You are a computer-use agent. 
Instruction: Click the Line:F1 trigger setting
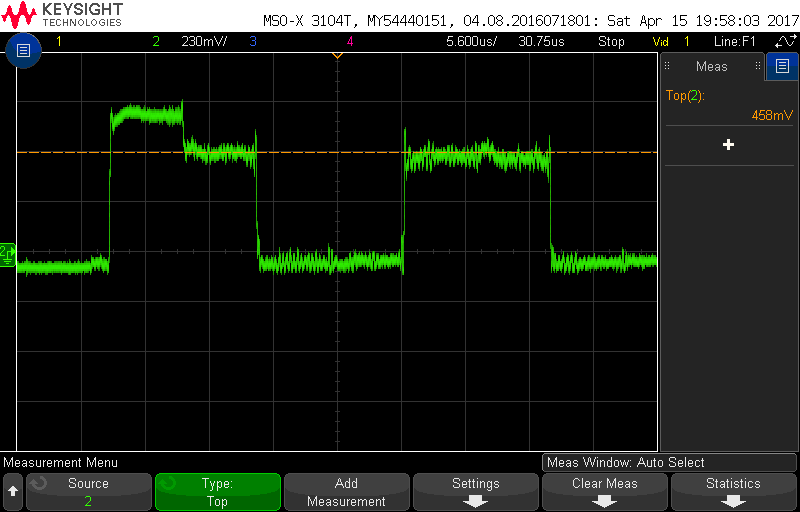[734, 41]
